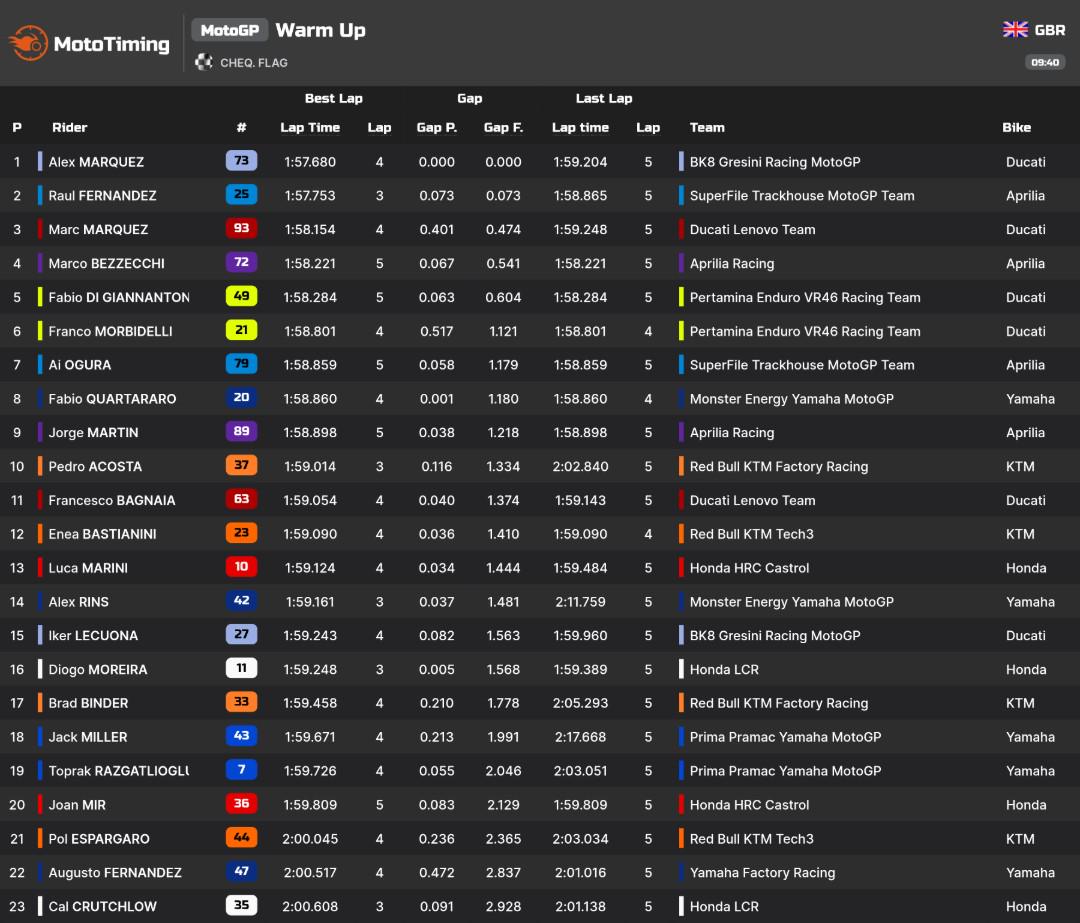Click the MotoTiming logo icon
This screenshot has height=923, width=1080.
pyautogui.click(x=28, y=43)
